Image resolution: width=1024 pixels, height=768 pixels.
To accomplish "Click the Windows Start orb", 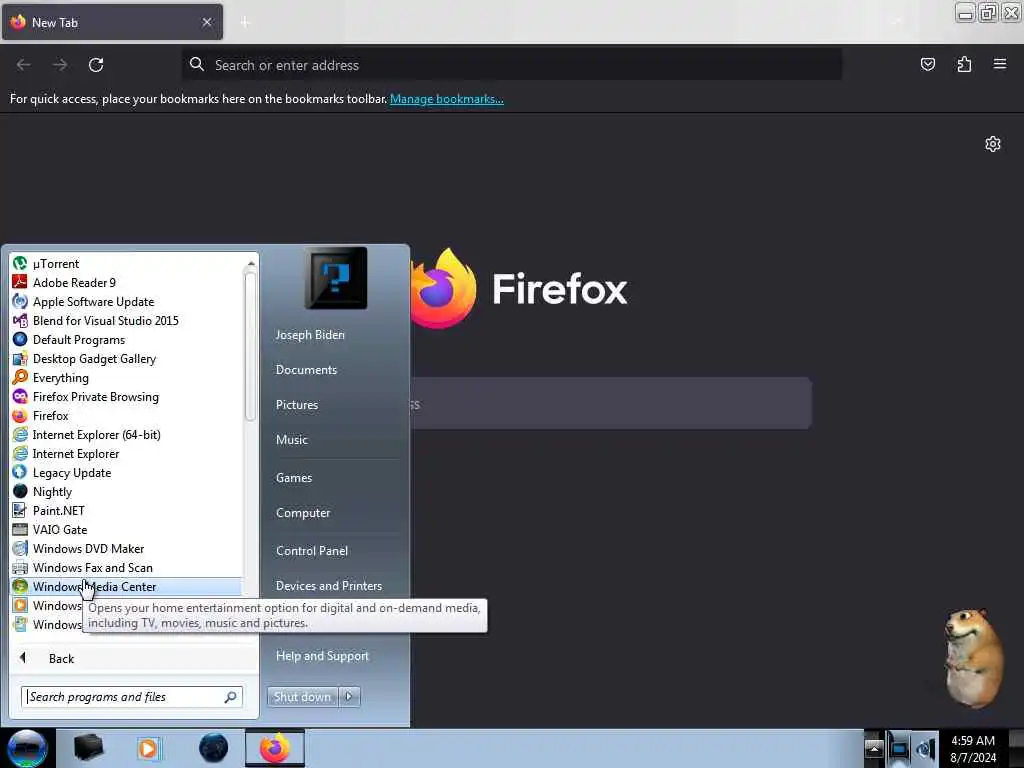I will [x=27, y=748].
